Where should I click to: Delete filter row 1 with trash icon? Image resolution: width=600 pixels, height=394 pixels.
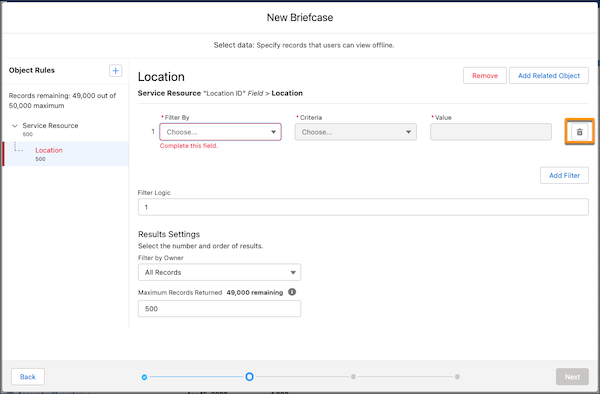tap(579, 132)
